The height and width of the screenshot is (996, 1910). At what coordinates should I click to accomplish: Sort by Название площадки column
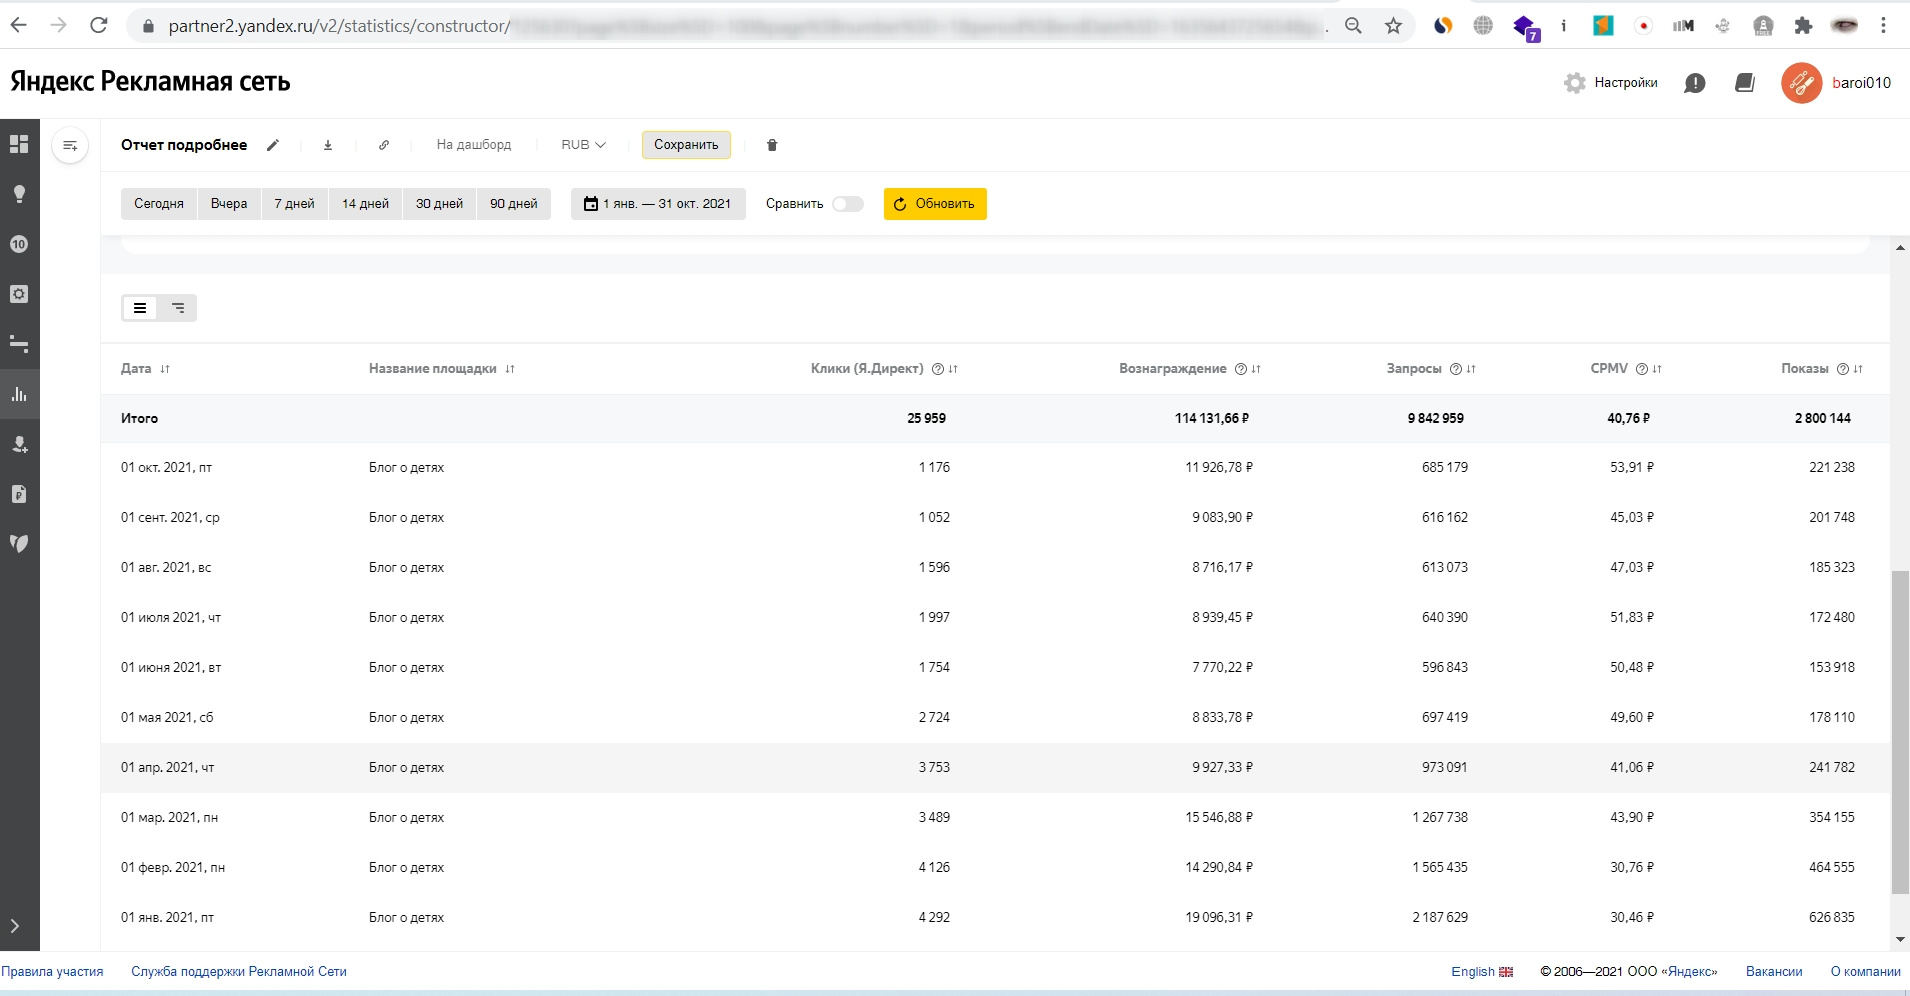[510, 369]
